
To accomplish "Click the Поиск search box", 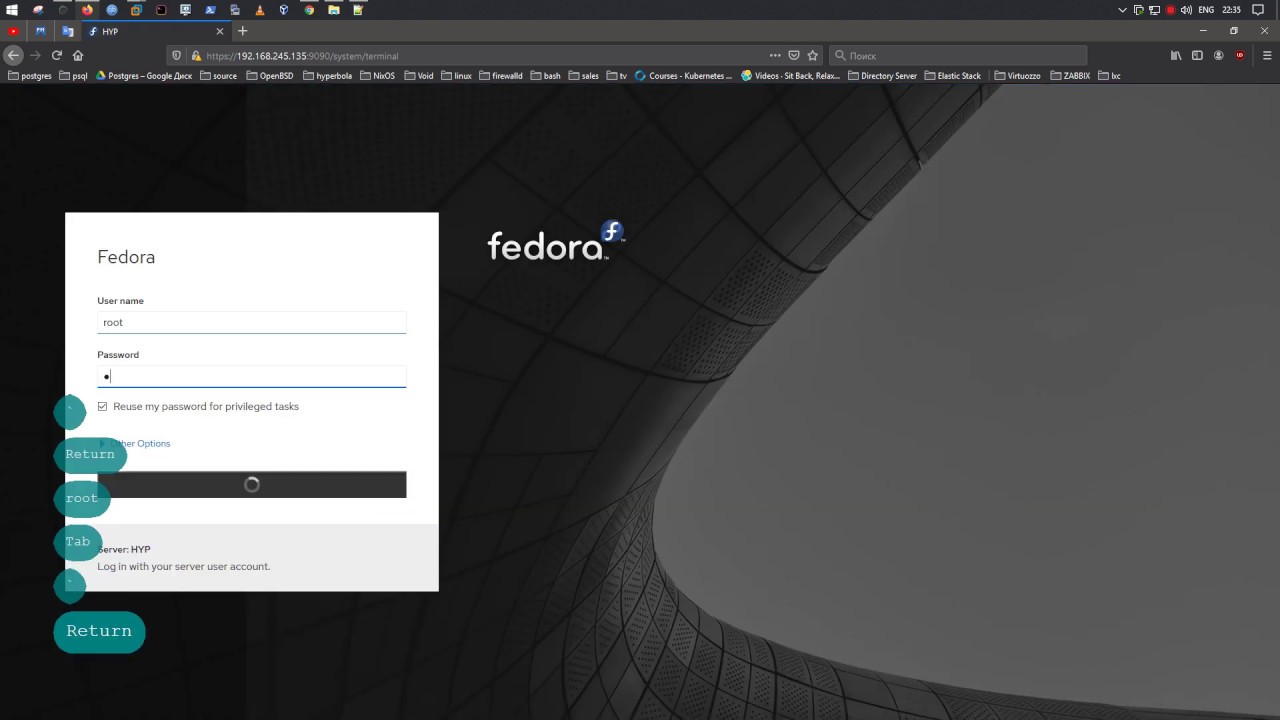I will click(x=958, y=56).
